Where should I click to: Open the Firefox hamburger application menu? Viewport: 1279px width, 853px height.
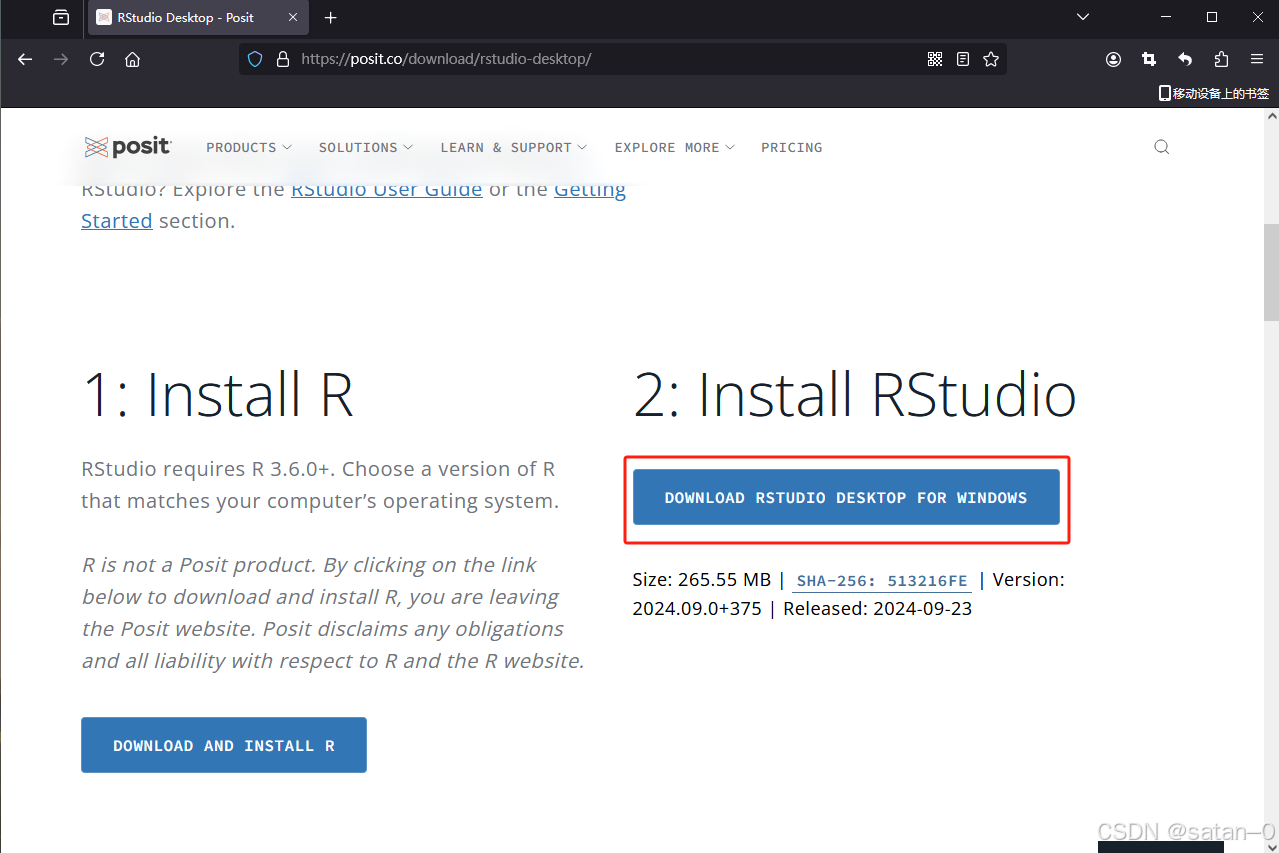[x=1257, y=59]
